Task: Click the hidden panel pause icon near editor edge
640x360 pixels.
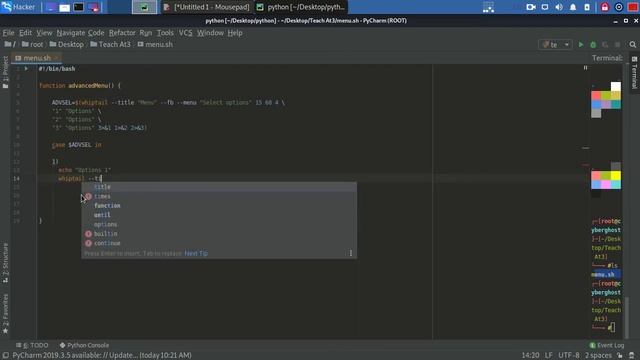Action: click(x=585, y=68)
